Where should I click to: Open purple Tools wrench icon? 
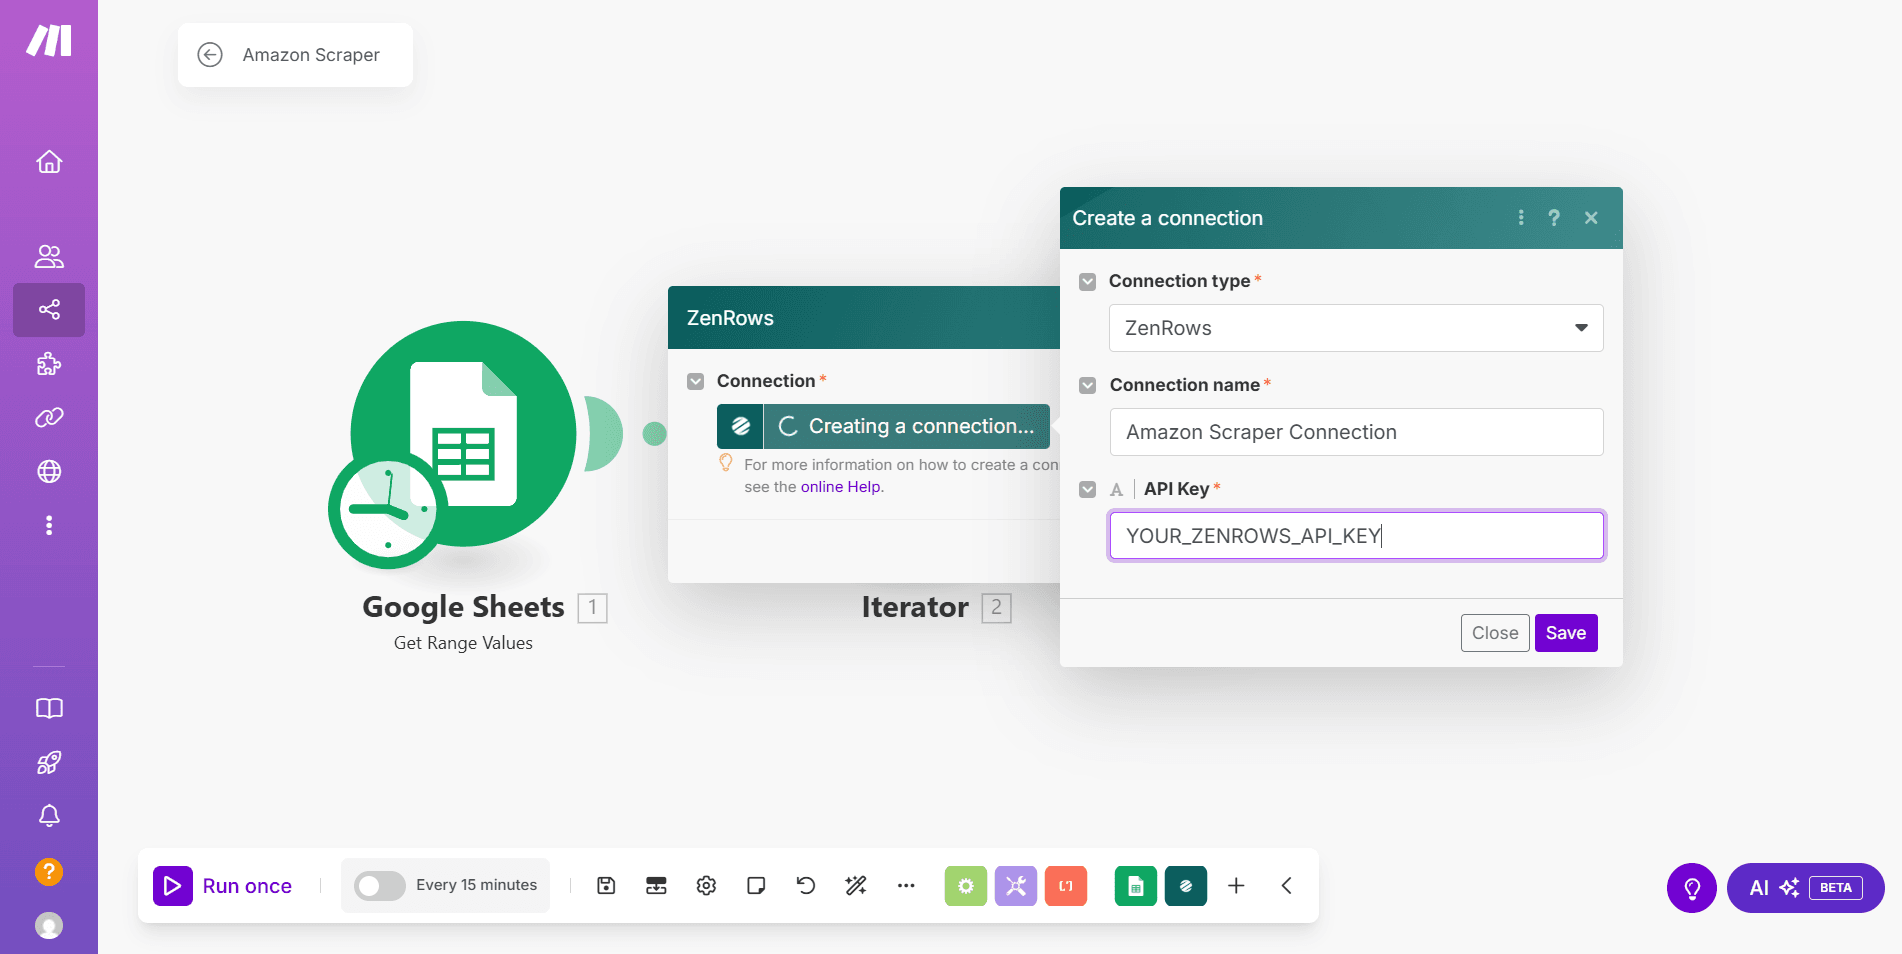coord(1016,886)
